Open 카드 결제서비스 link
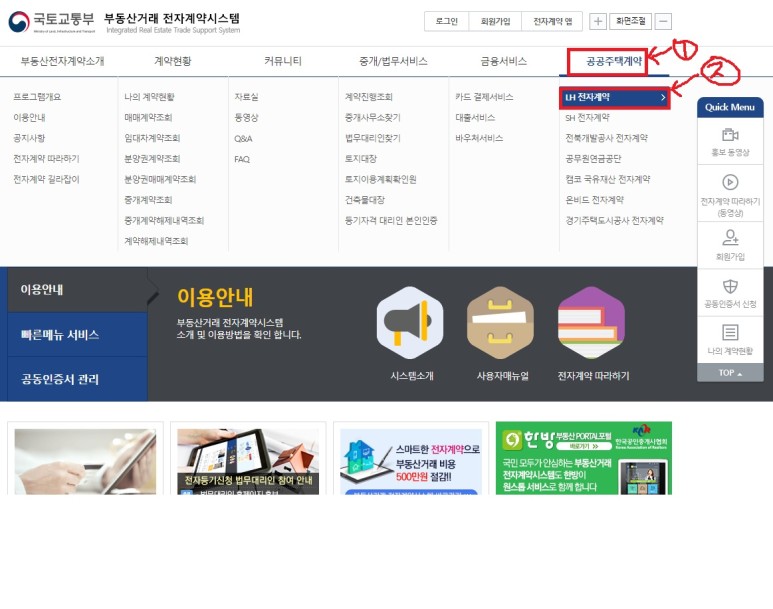The image size is (773, 609). point(484,97)
